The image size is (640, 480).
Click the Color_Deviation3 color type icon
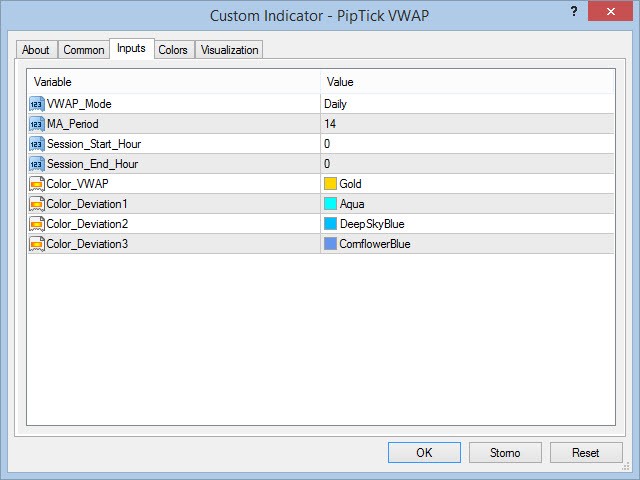(x=37, y=244)
